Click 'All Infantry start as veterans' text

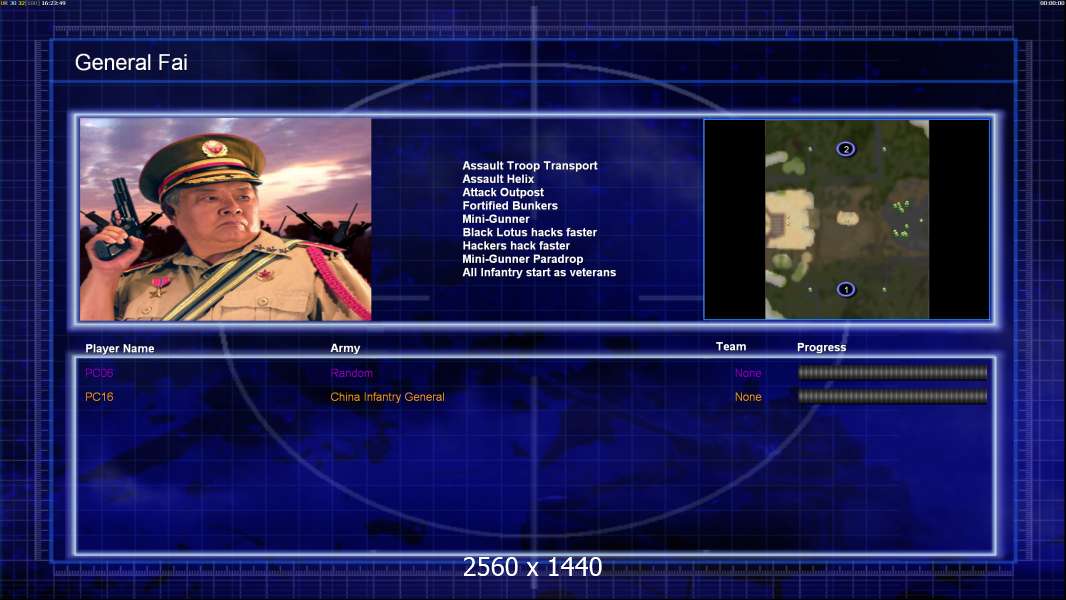click(538, 272)
